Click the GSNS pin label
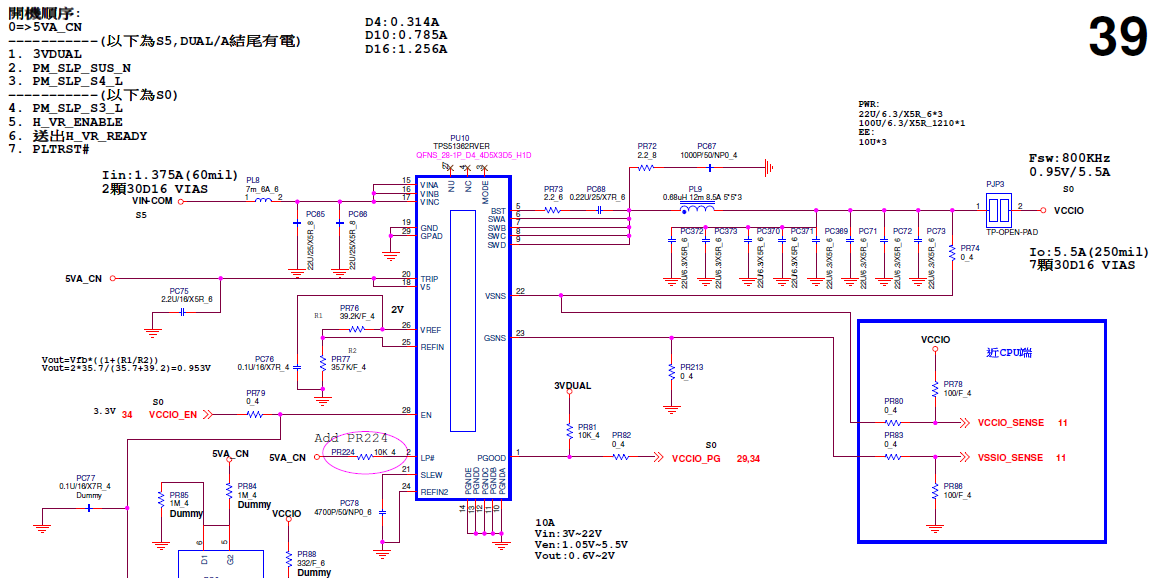The image size is (1154, 578). pyautogui.click(x=495, y=339)
